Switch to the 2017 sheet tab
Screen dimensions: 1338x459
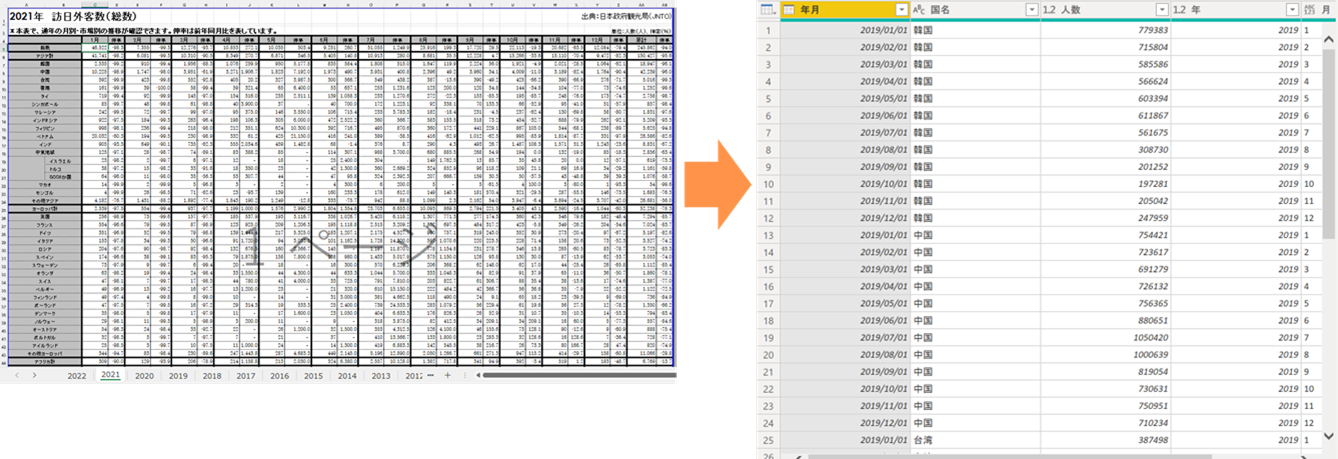coord(245,376)
